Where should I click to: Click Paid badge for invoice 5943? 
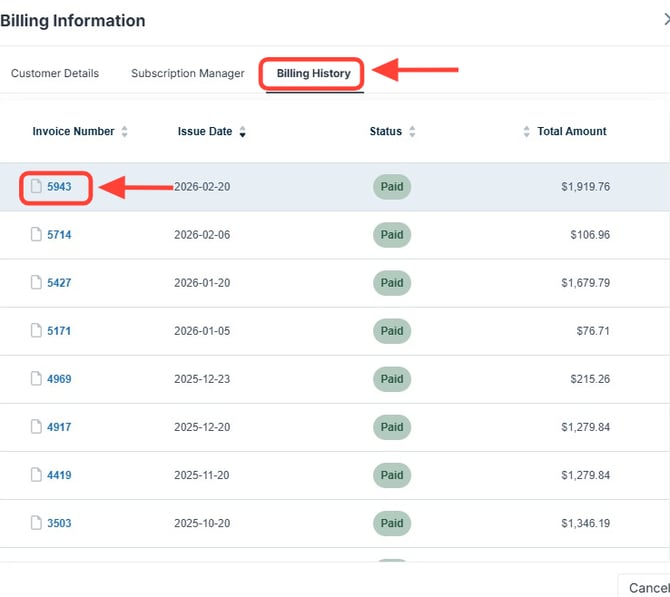pos(392,187)
